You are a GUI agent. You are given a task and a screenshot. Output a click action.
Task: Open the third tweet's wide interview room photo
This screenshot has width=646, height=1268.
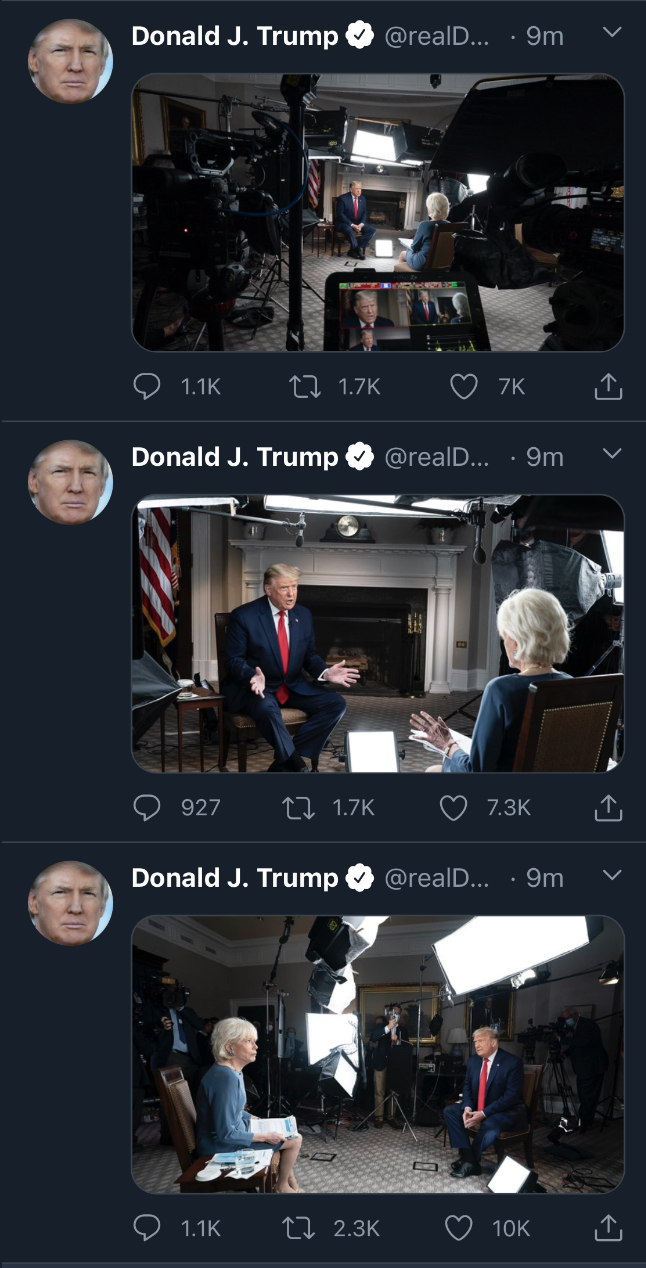pyautogui.click(x=378, y=1054)
